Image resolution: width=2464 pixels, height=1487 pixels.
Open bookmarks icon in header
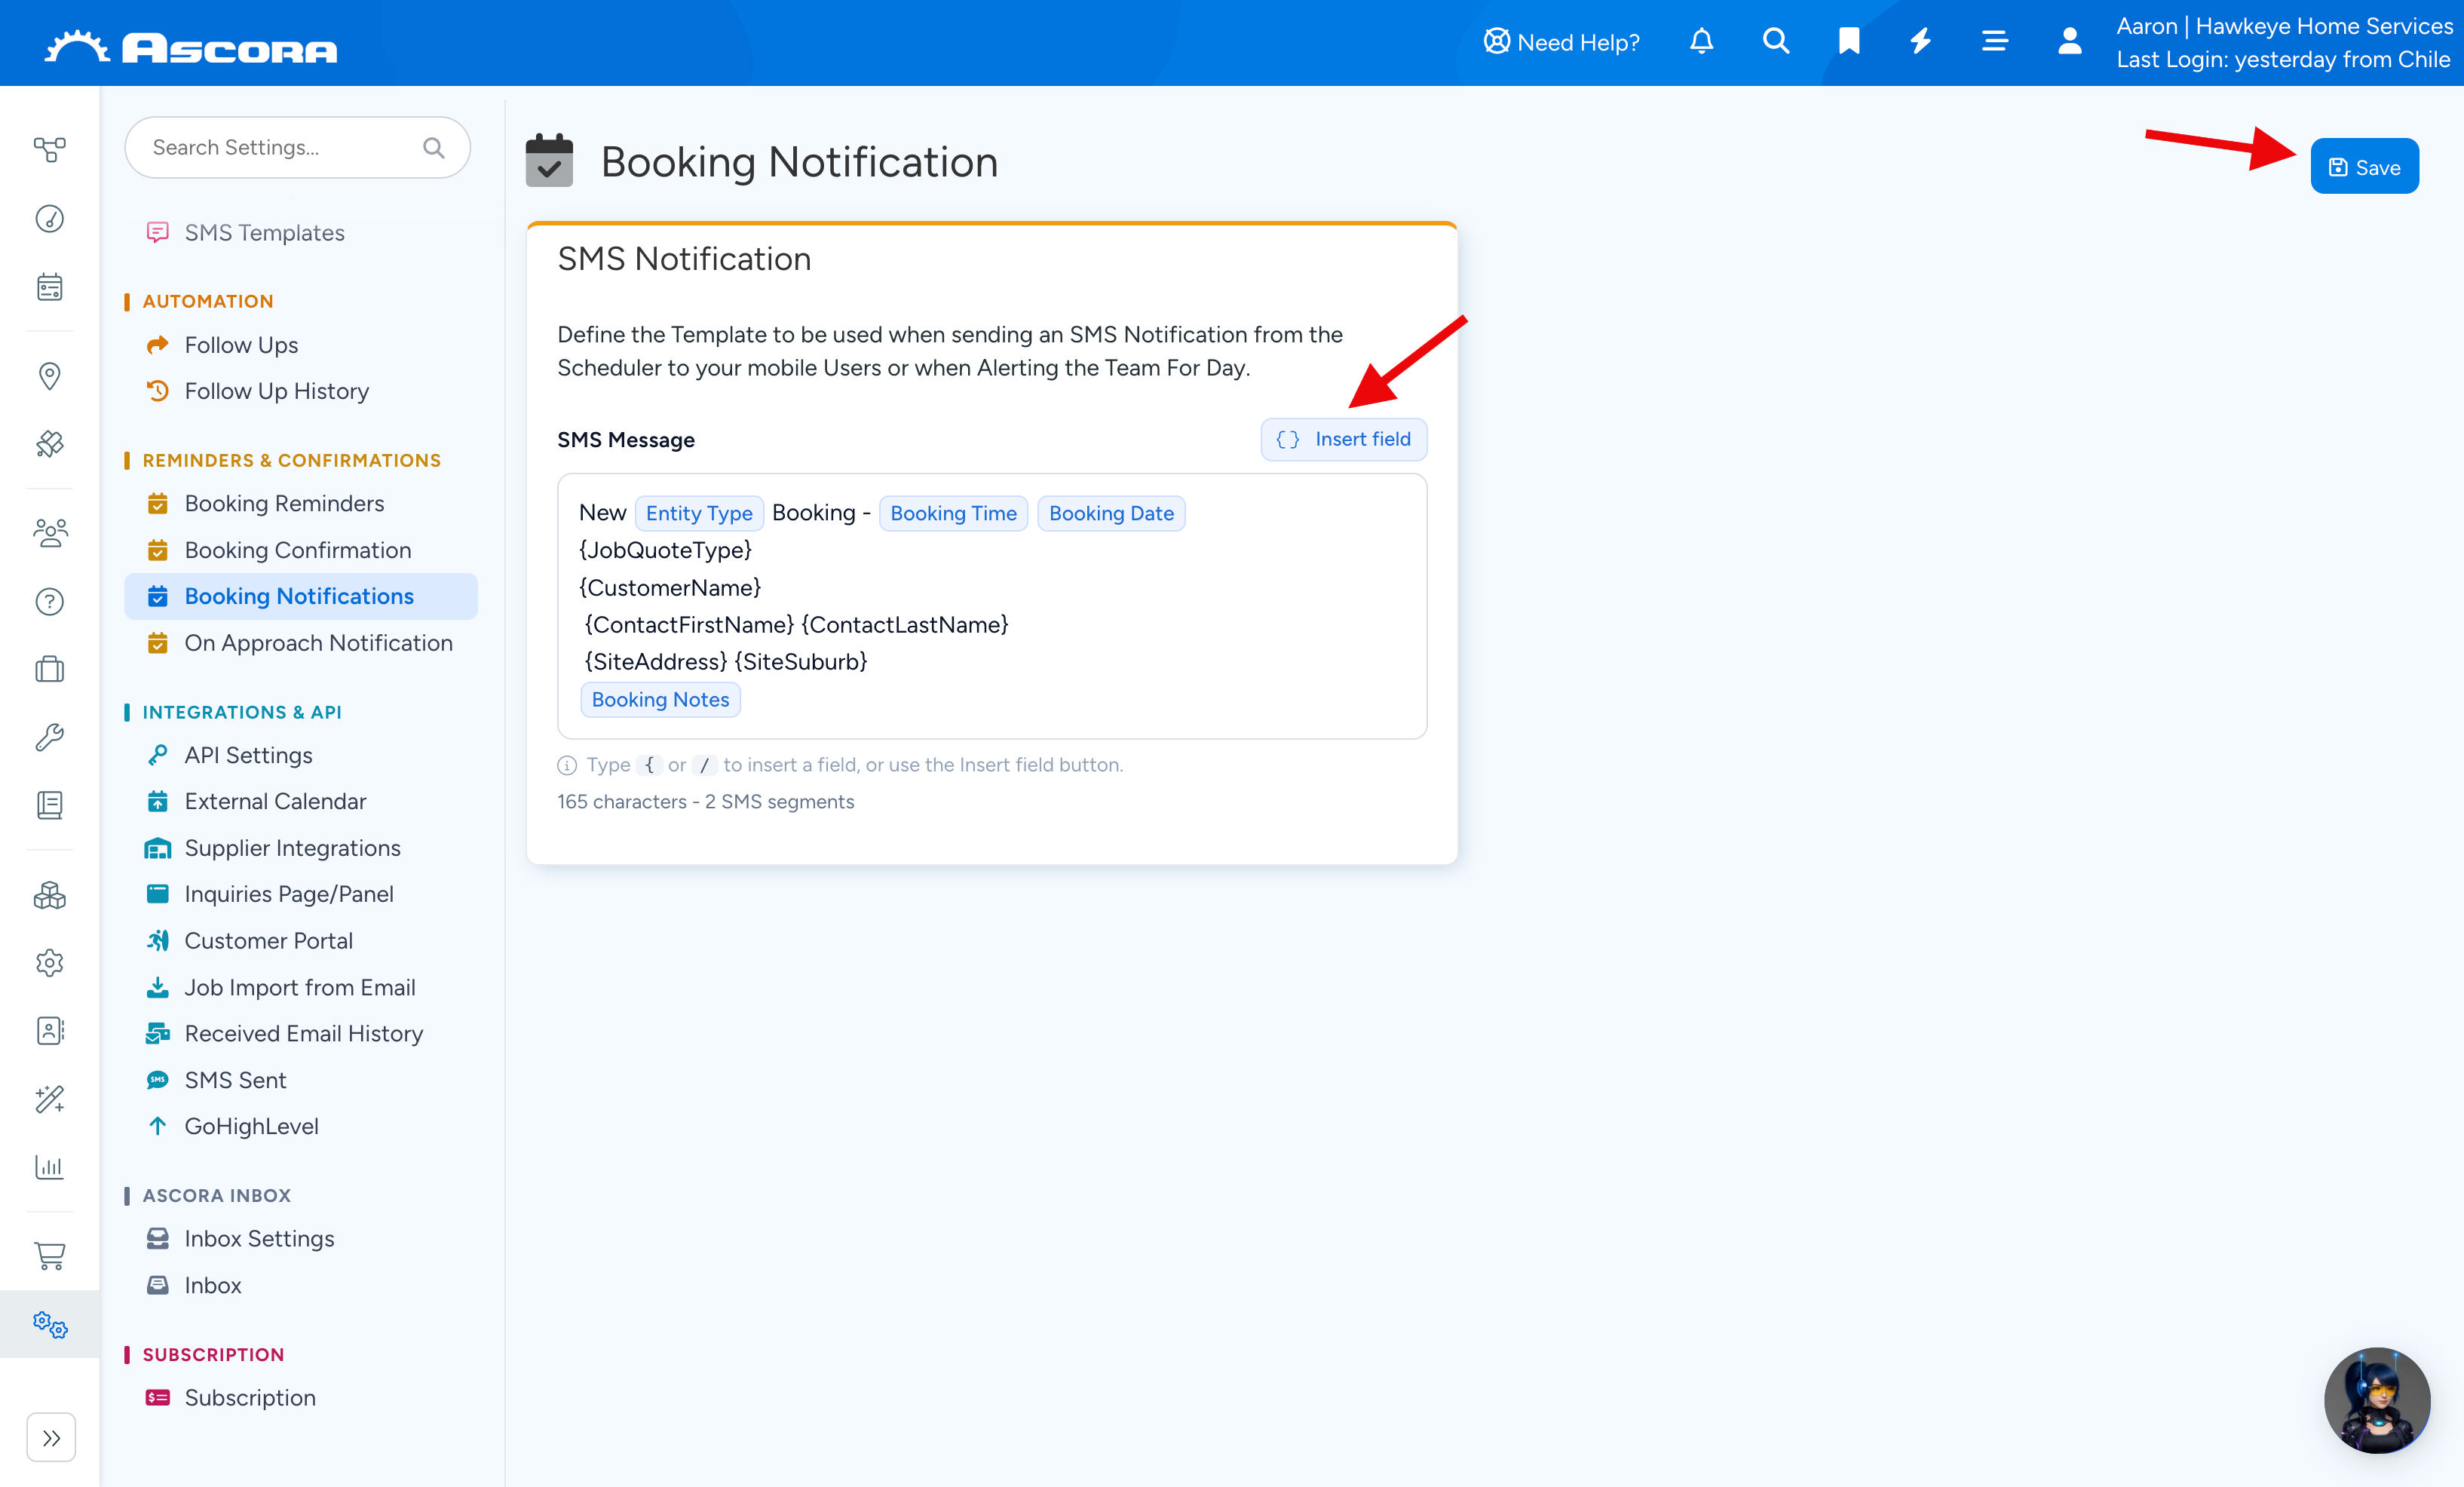click(x=1848, y=41)
